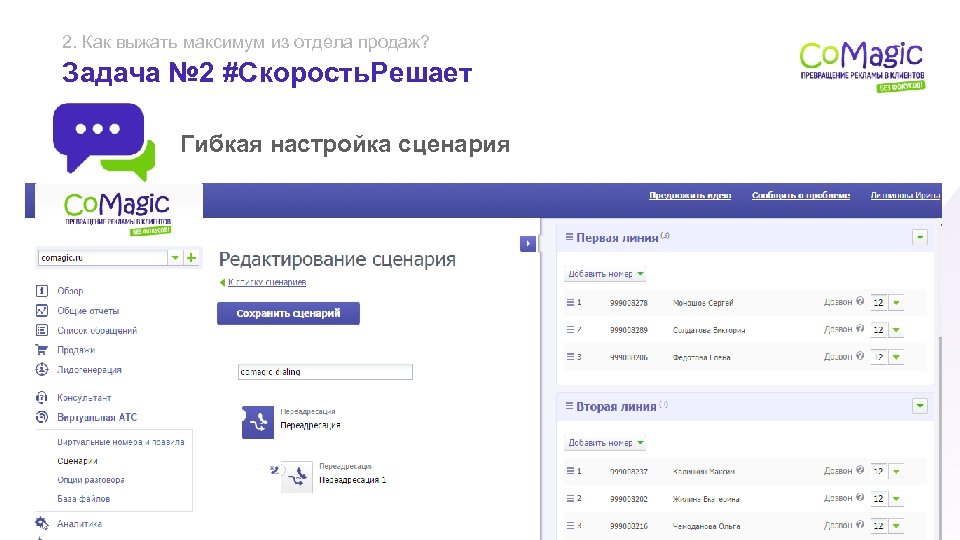
Task: Follow the К списку сценариев link
Action: point(267,282)
